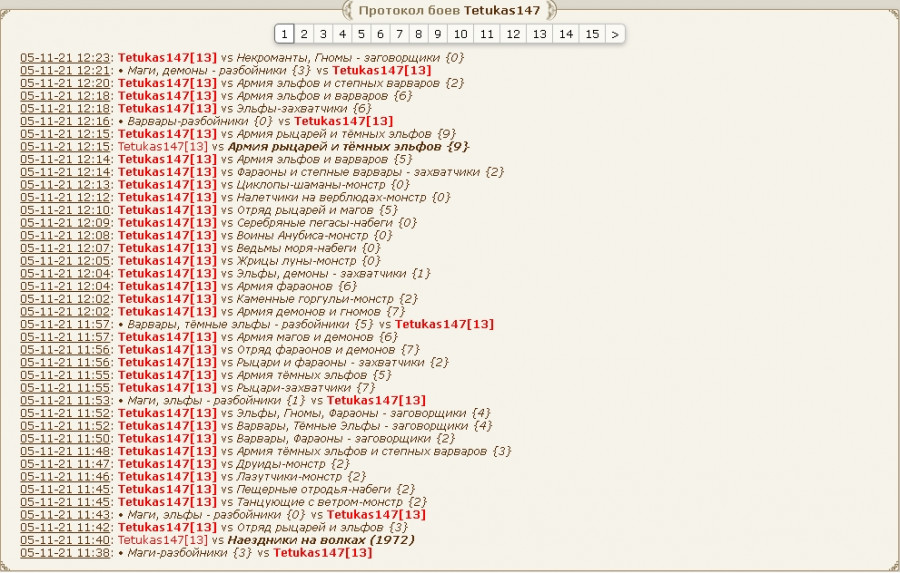The width and height of the screenshot is (900, 573).
Task: Go to page 14
Action: tap(566, 34)
